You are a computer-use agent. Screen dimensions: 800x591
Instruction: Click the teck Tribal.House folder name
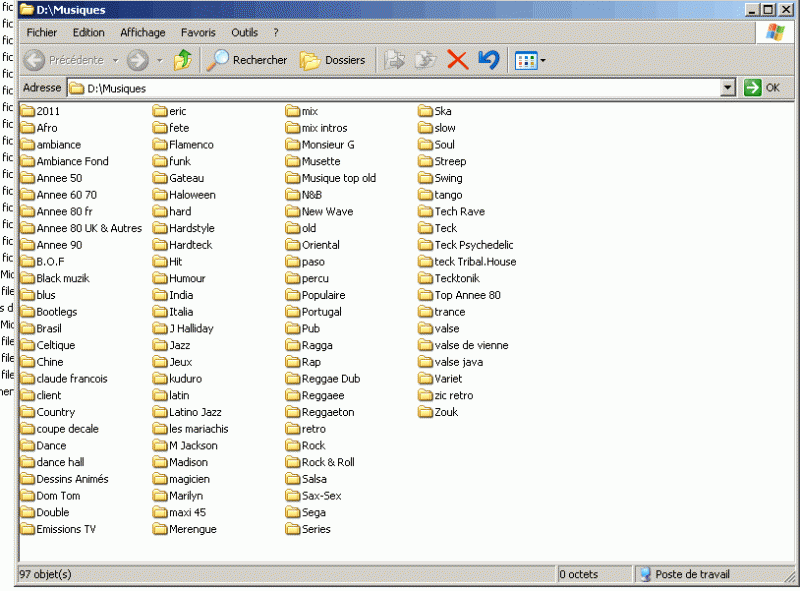(x=476, y=262)
